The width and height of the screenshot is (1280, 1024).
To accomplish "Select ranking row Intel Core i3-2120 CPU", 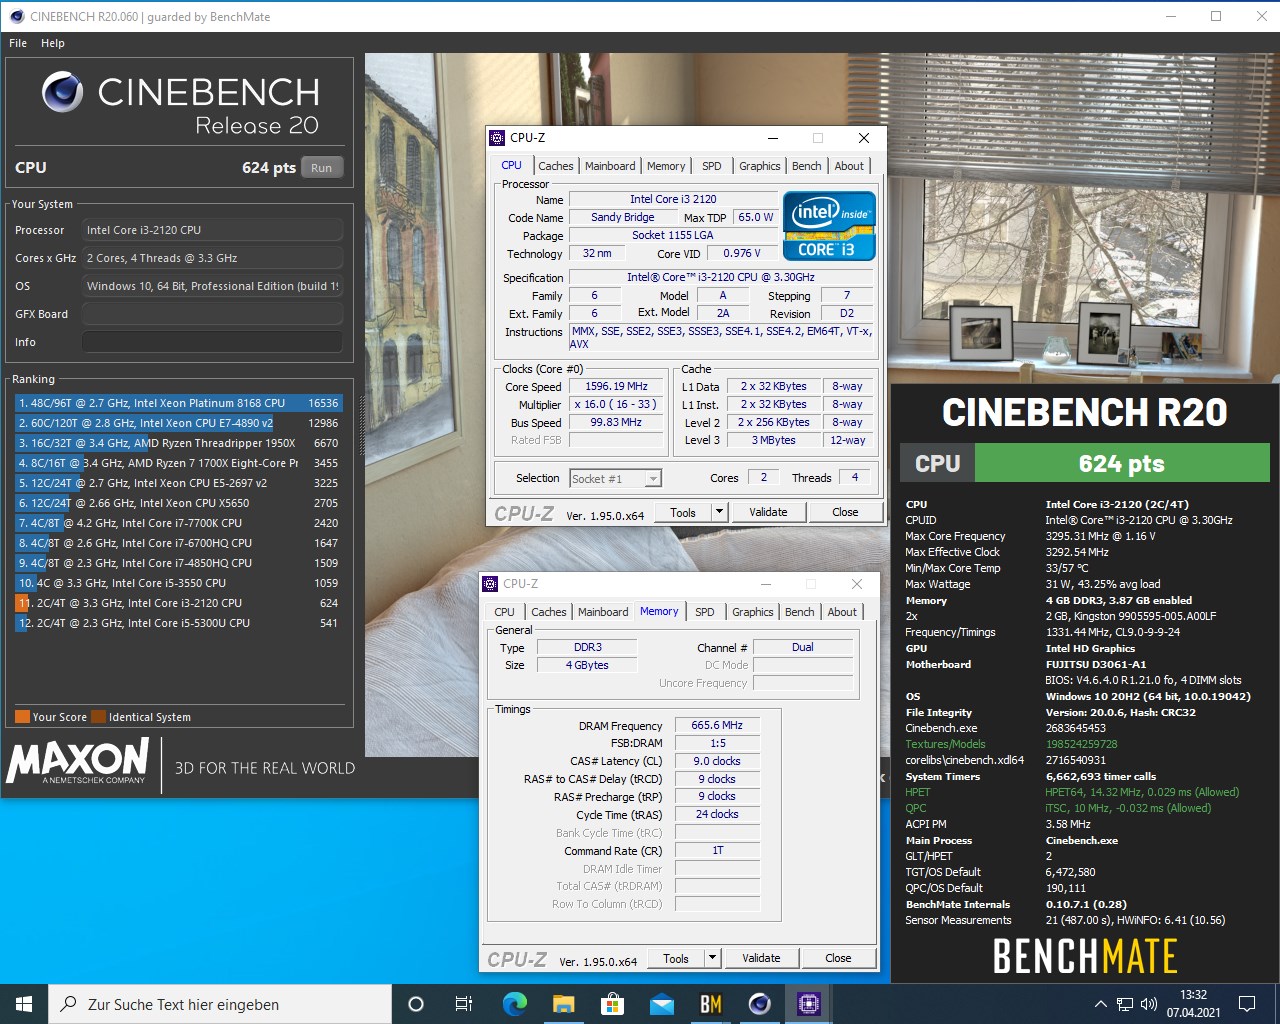I will (x=178, y=603).
